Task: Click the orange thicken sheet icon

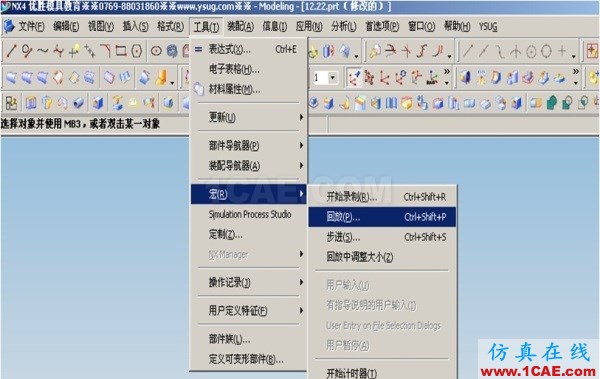Action: click(161, 78)
